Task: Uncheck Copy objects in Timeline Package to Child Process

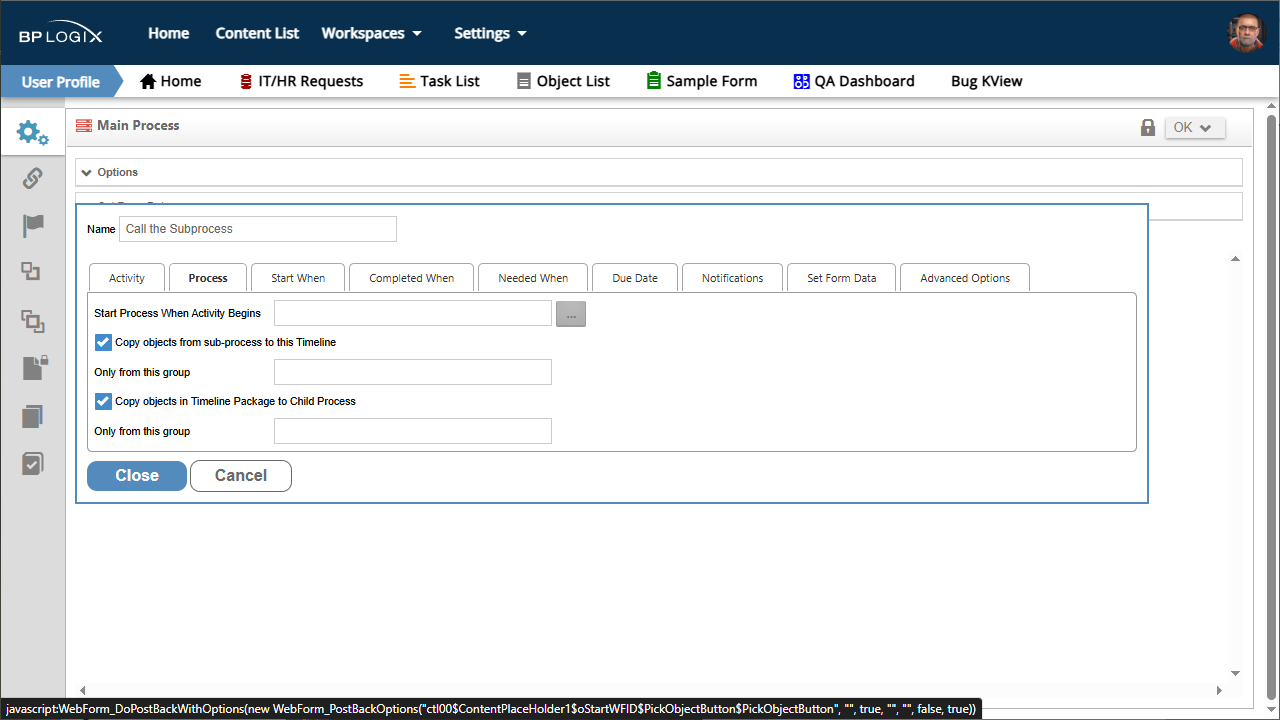Action: point(103,401)
